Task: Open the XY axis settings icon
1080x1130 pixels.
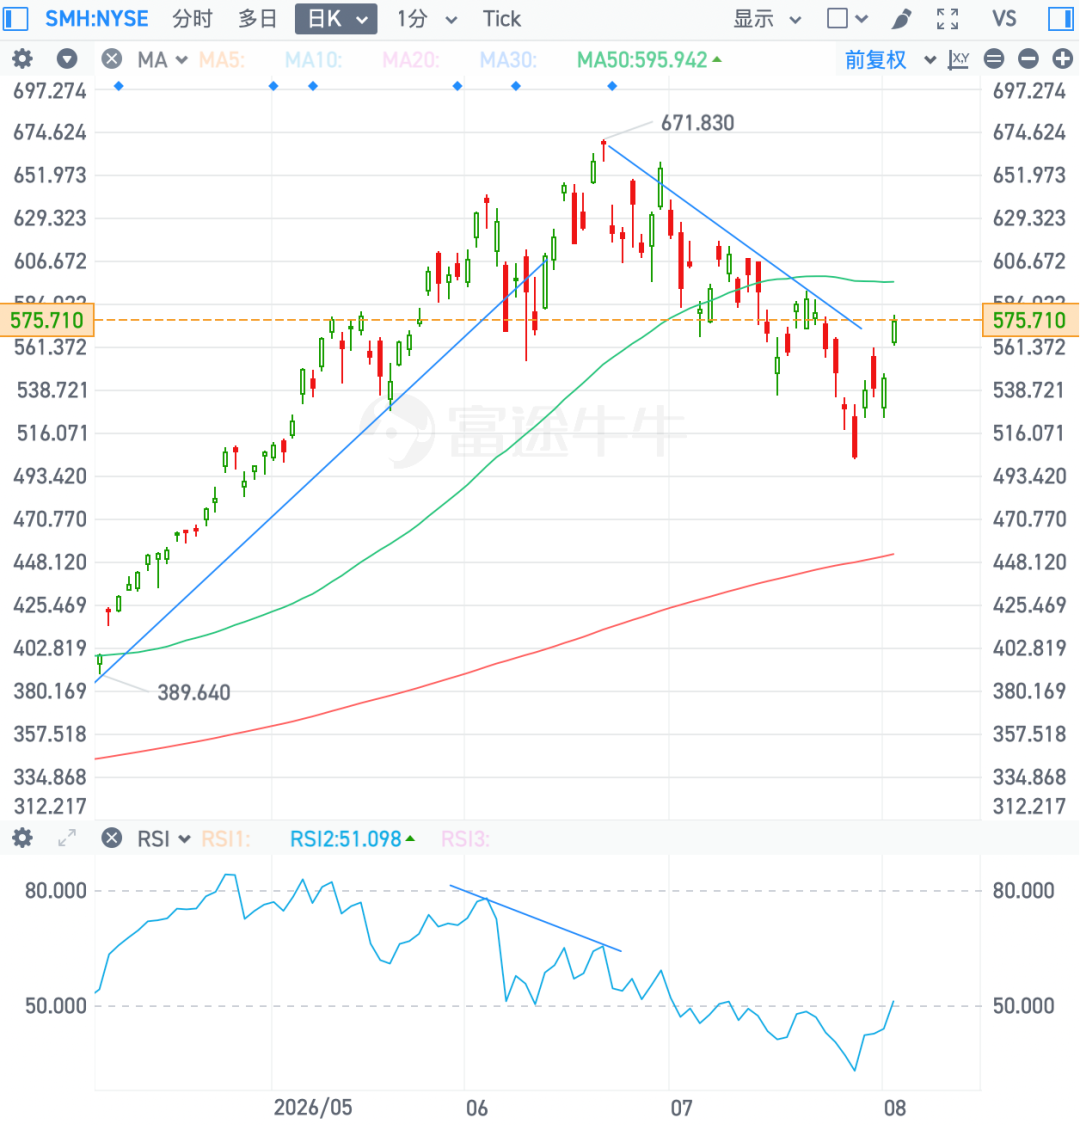Action: pos(958,59)
